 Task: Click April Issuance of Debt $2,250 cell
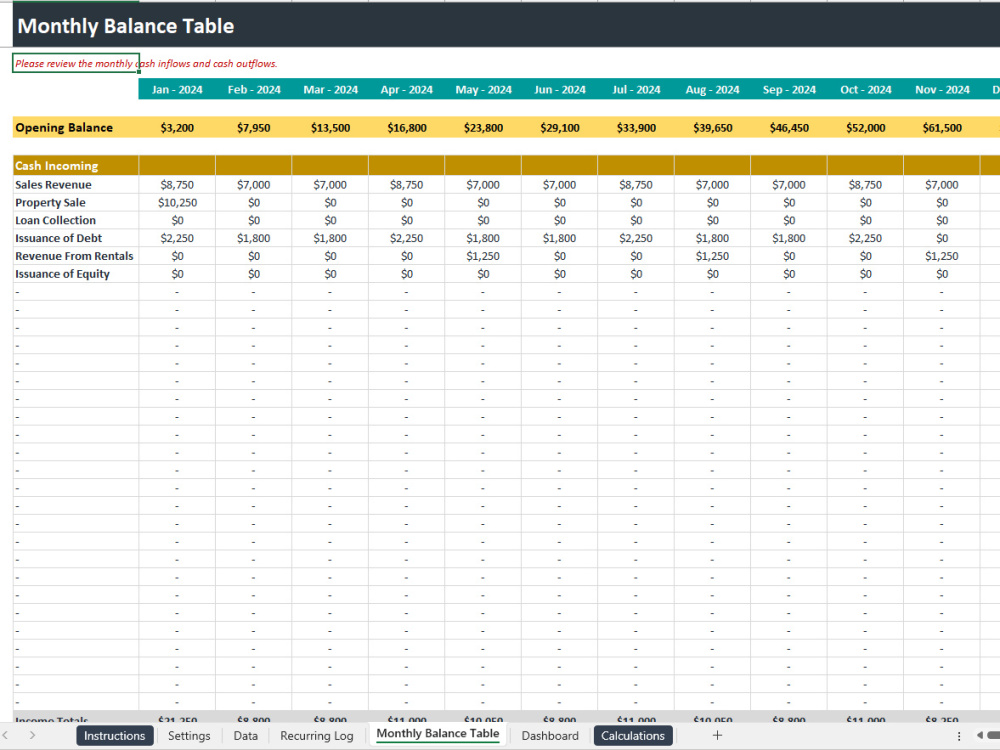click(407, 238)
